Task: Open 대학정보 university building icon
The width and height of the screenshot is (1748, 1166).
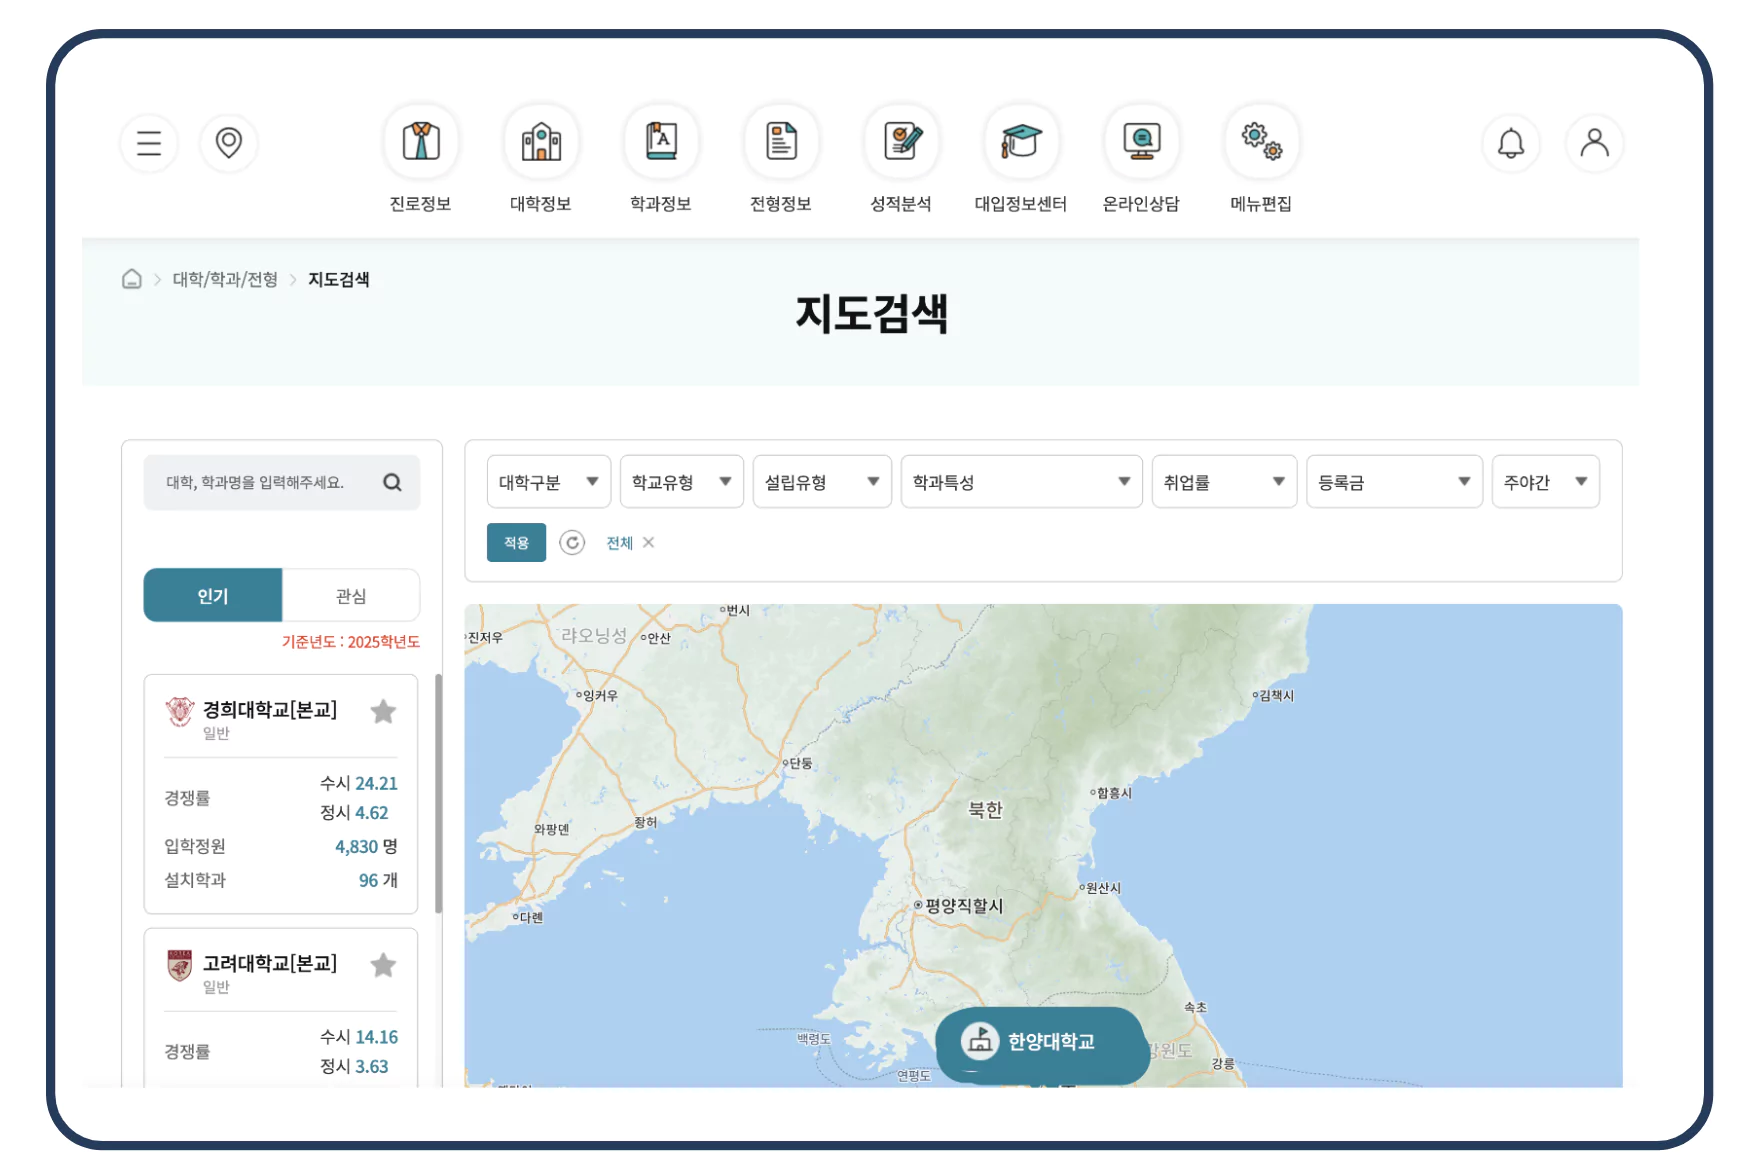Action: point(541,141)
